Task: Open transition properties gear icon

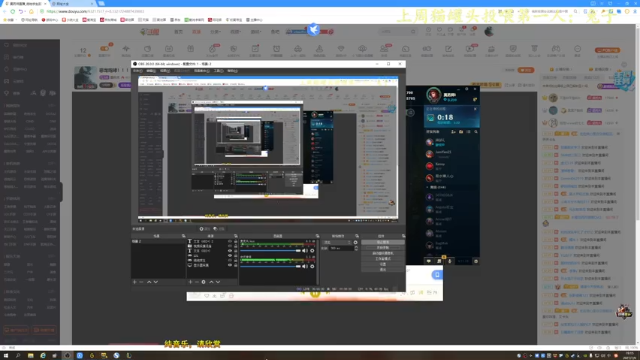Action: click(355, 242)
